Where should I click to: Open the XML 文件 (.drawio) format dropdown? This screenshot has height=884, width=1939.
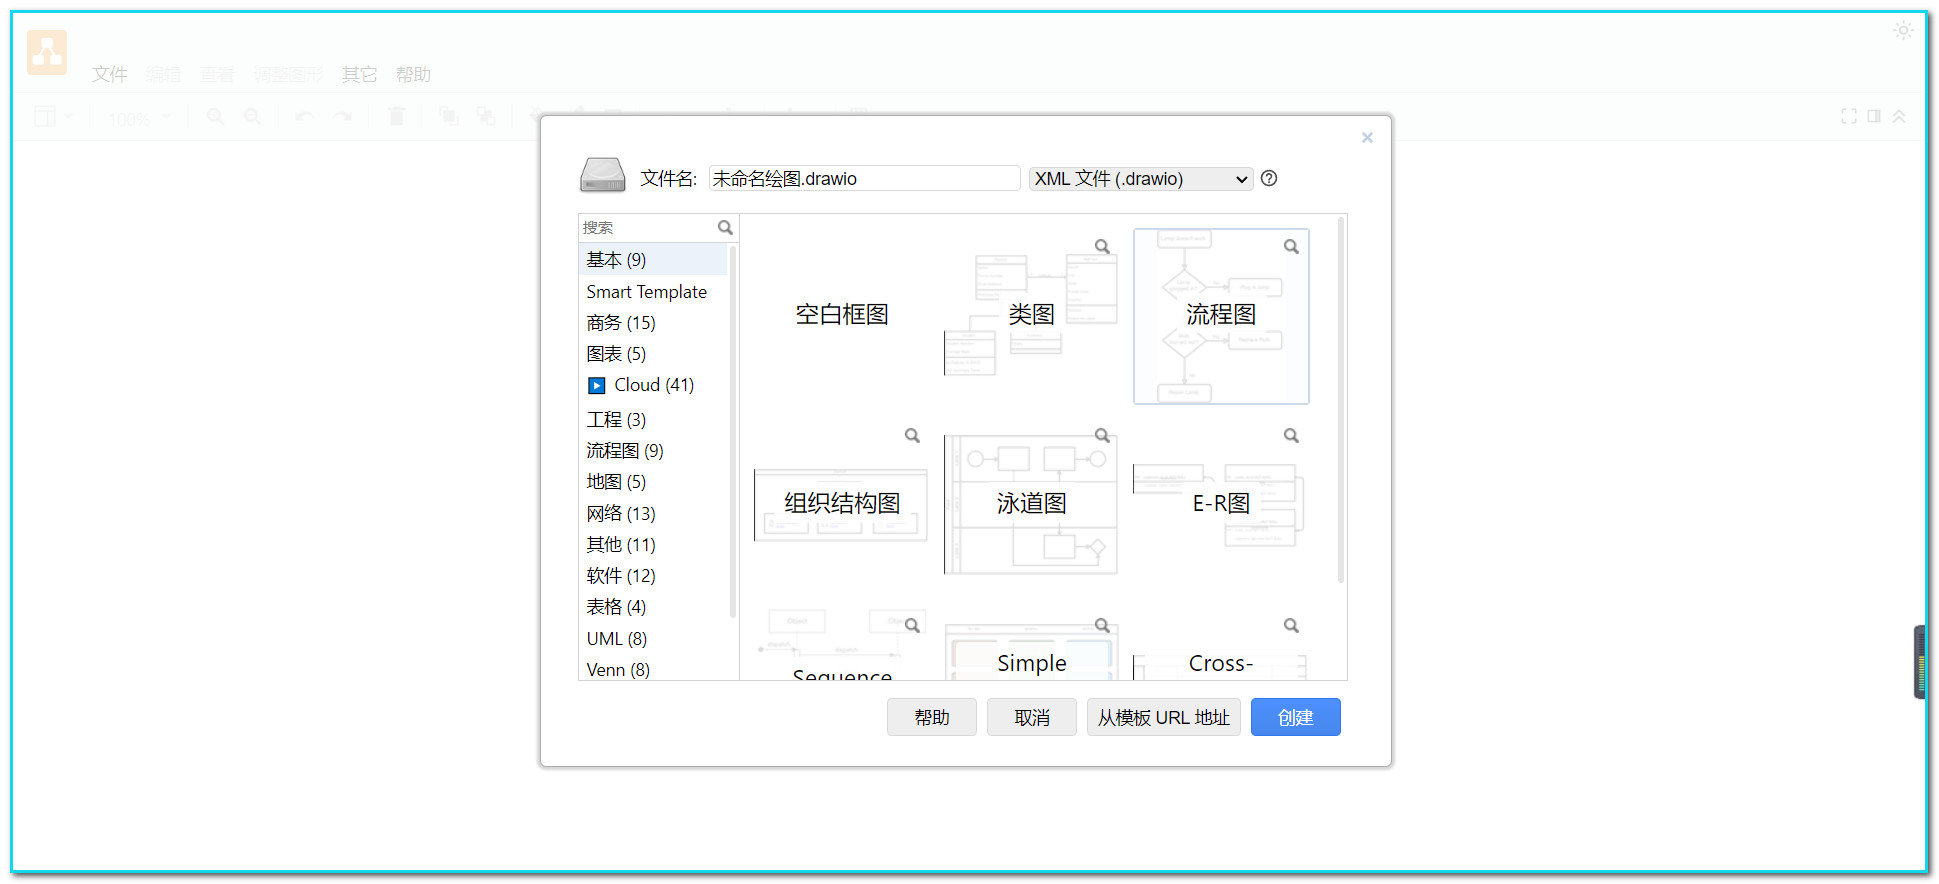tap(1141, 178)
